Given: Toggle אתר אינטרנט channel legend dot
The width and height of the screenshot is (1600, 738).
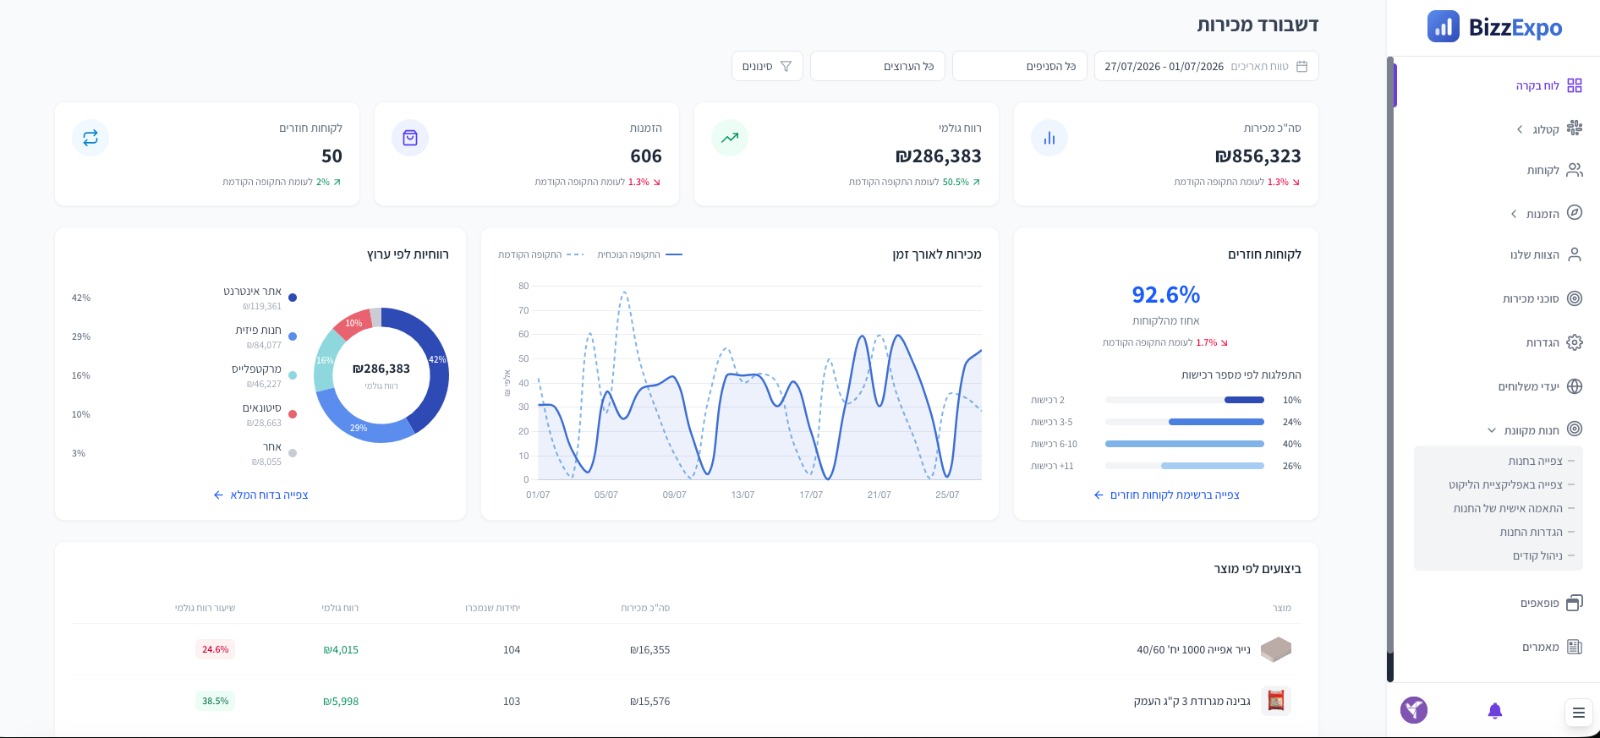Looking at the screenshot, I should (292, 297).
